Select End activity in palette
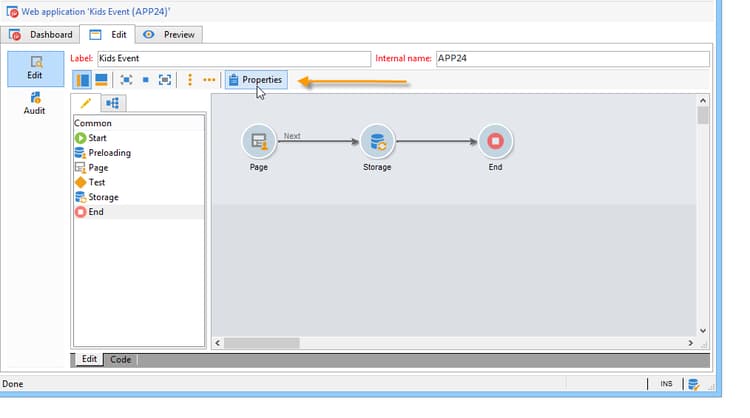 pyautogui.click(x=139, y=212)
